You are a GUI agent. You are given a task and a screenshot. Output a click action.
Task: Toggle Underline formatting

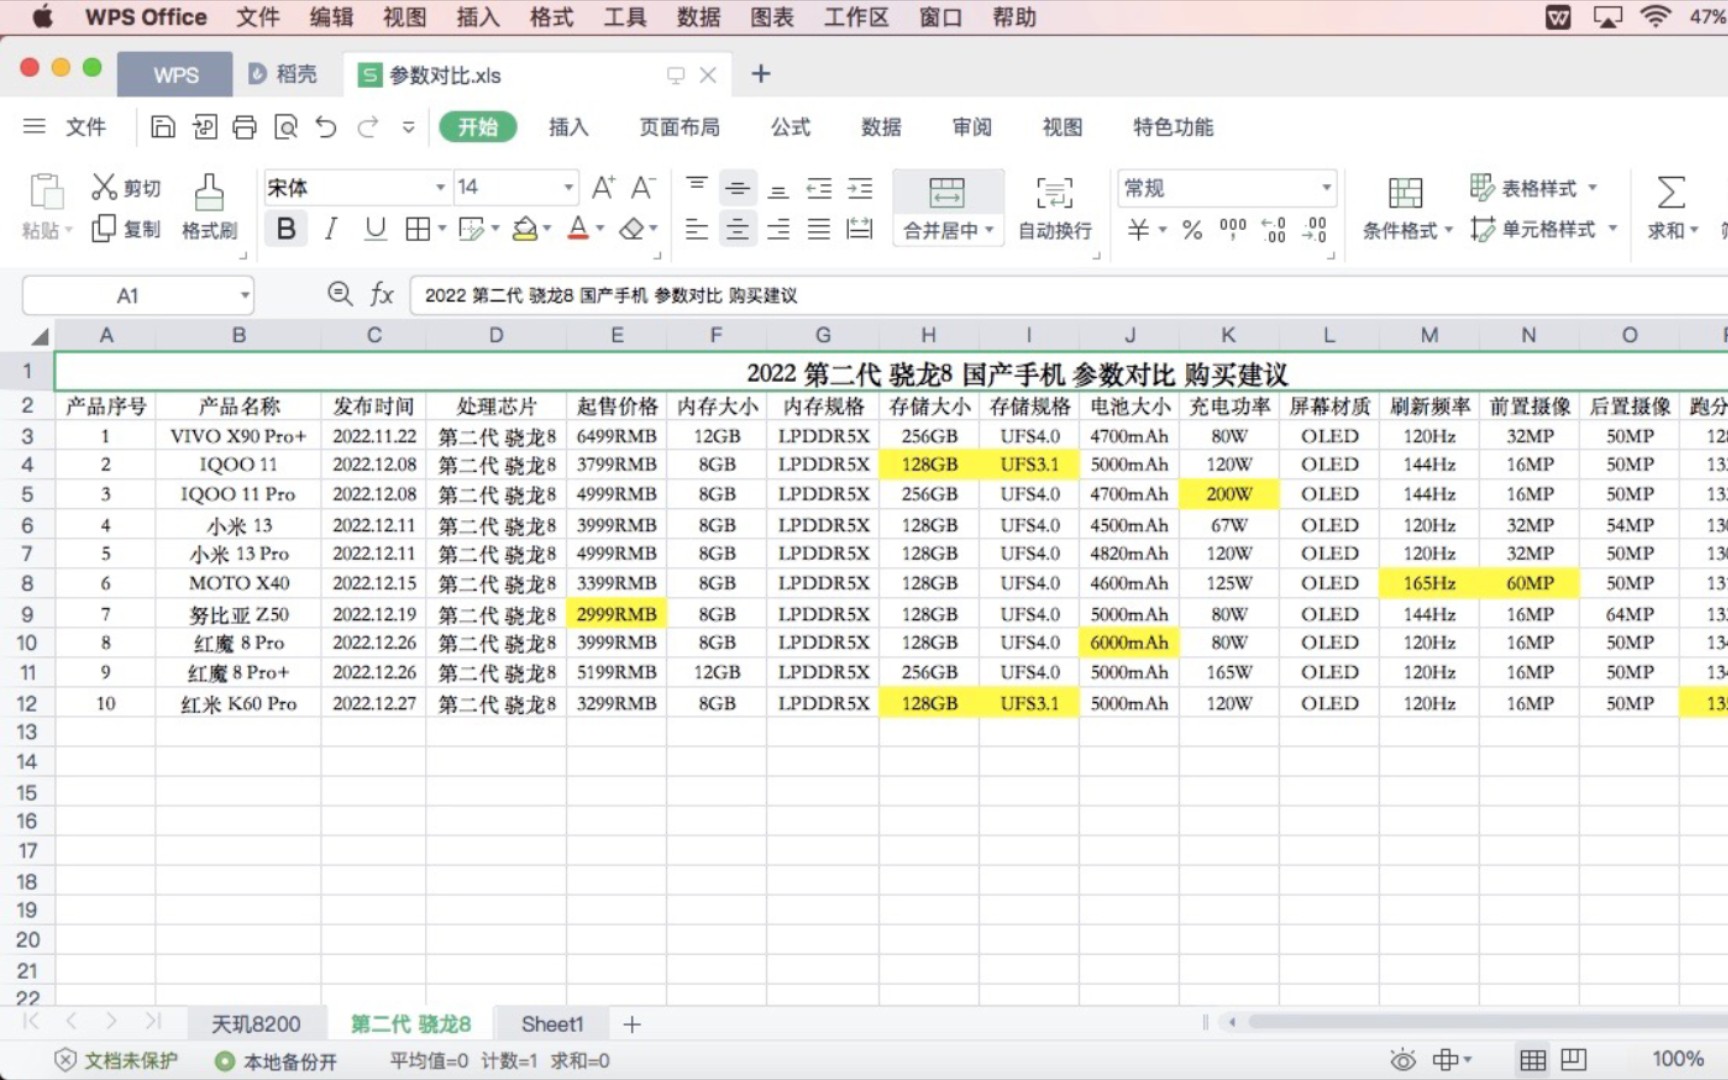coord(375,229)
